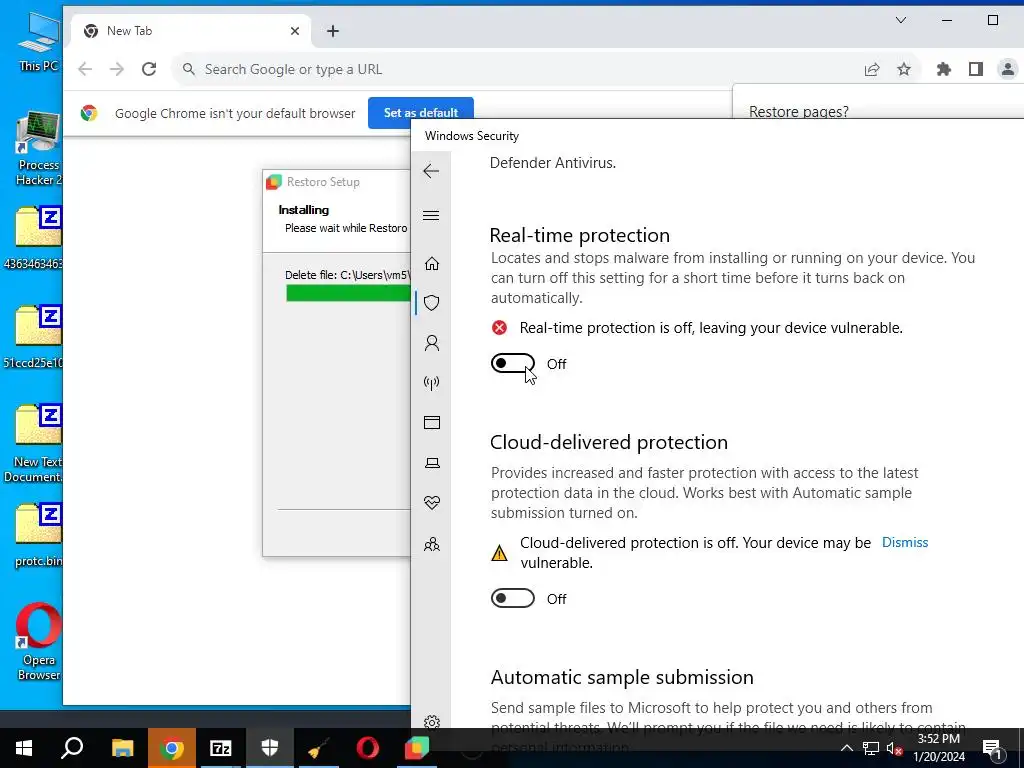The height and width of the screenshot is (768, 1024).
Task: Reload the Chrome page
Action: pyautogui.click(x=149, y=69)
